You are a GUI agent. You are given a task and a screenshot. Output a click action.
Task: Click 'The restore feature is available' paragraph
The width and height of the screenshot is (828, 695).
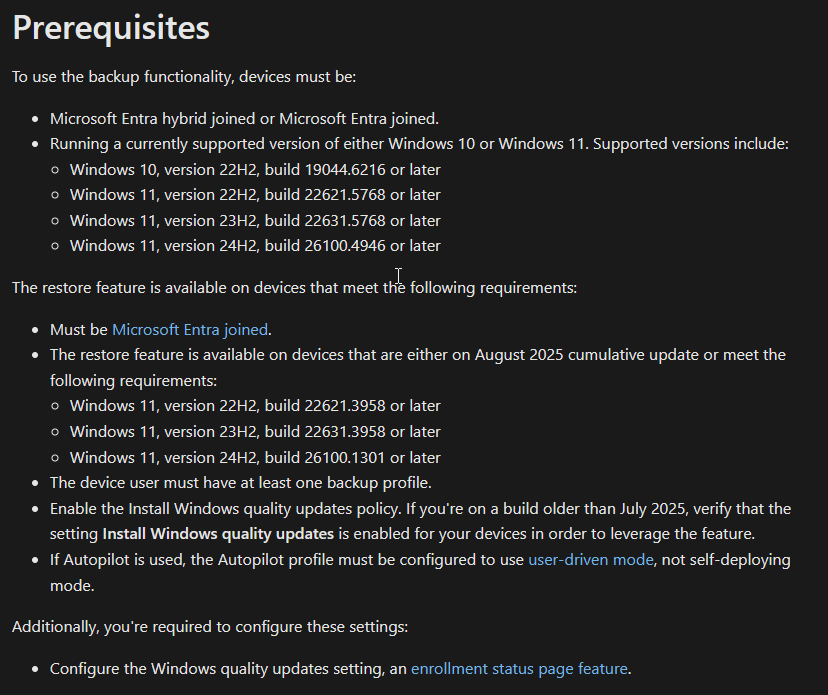point(294,288)
